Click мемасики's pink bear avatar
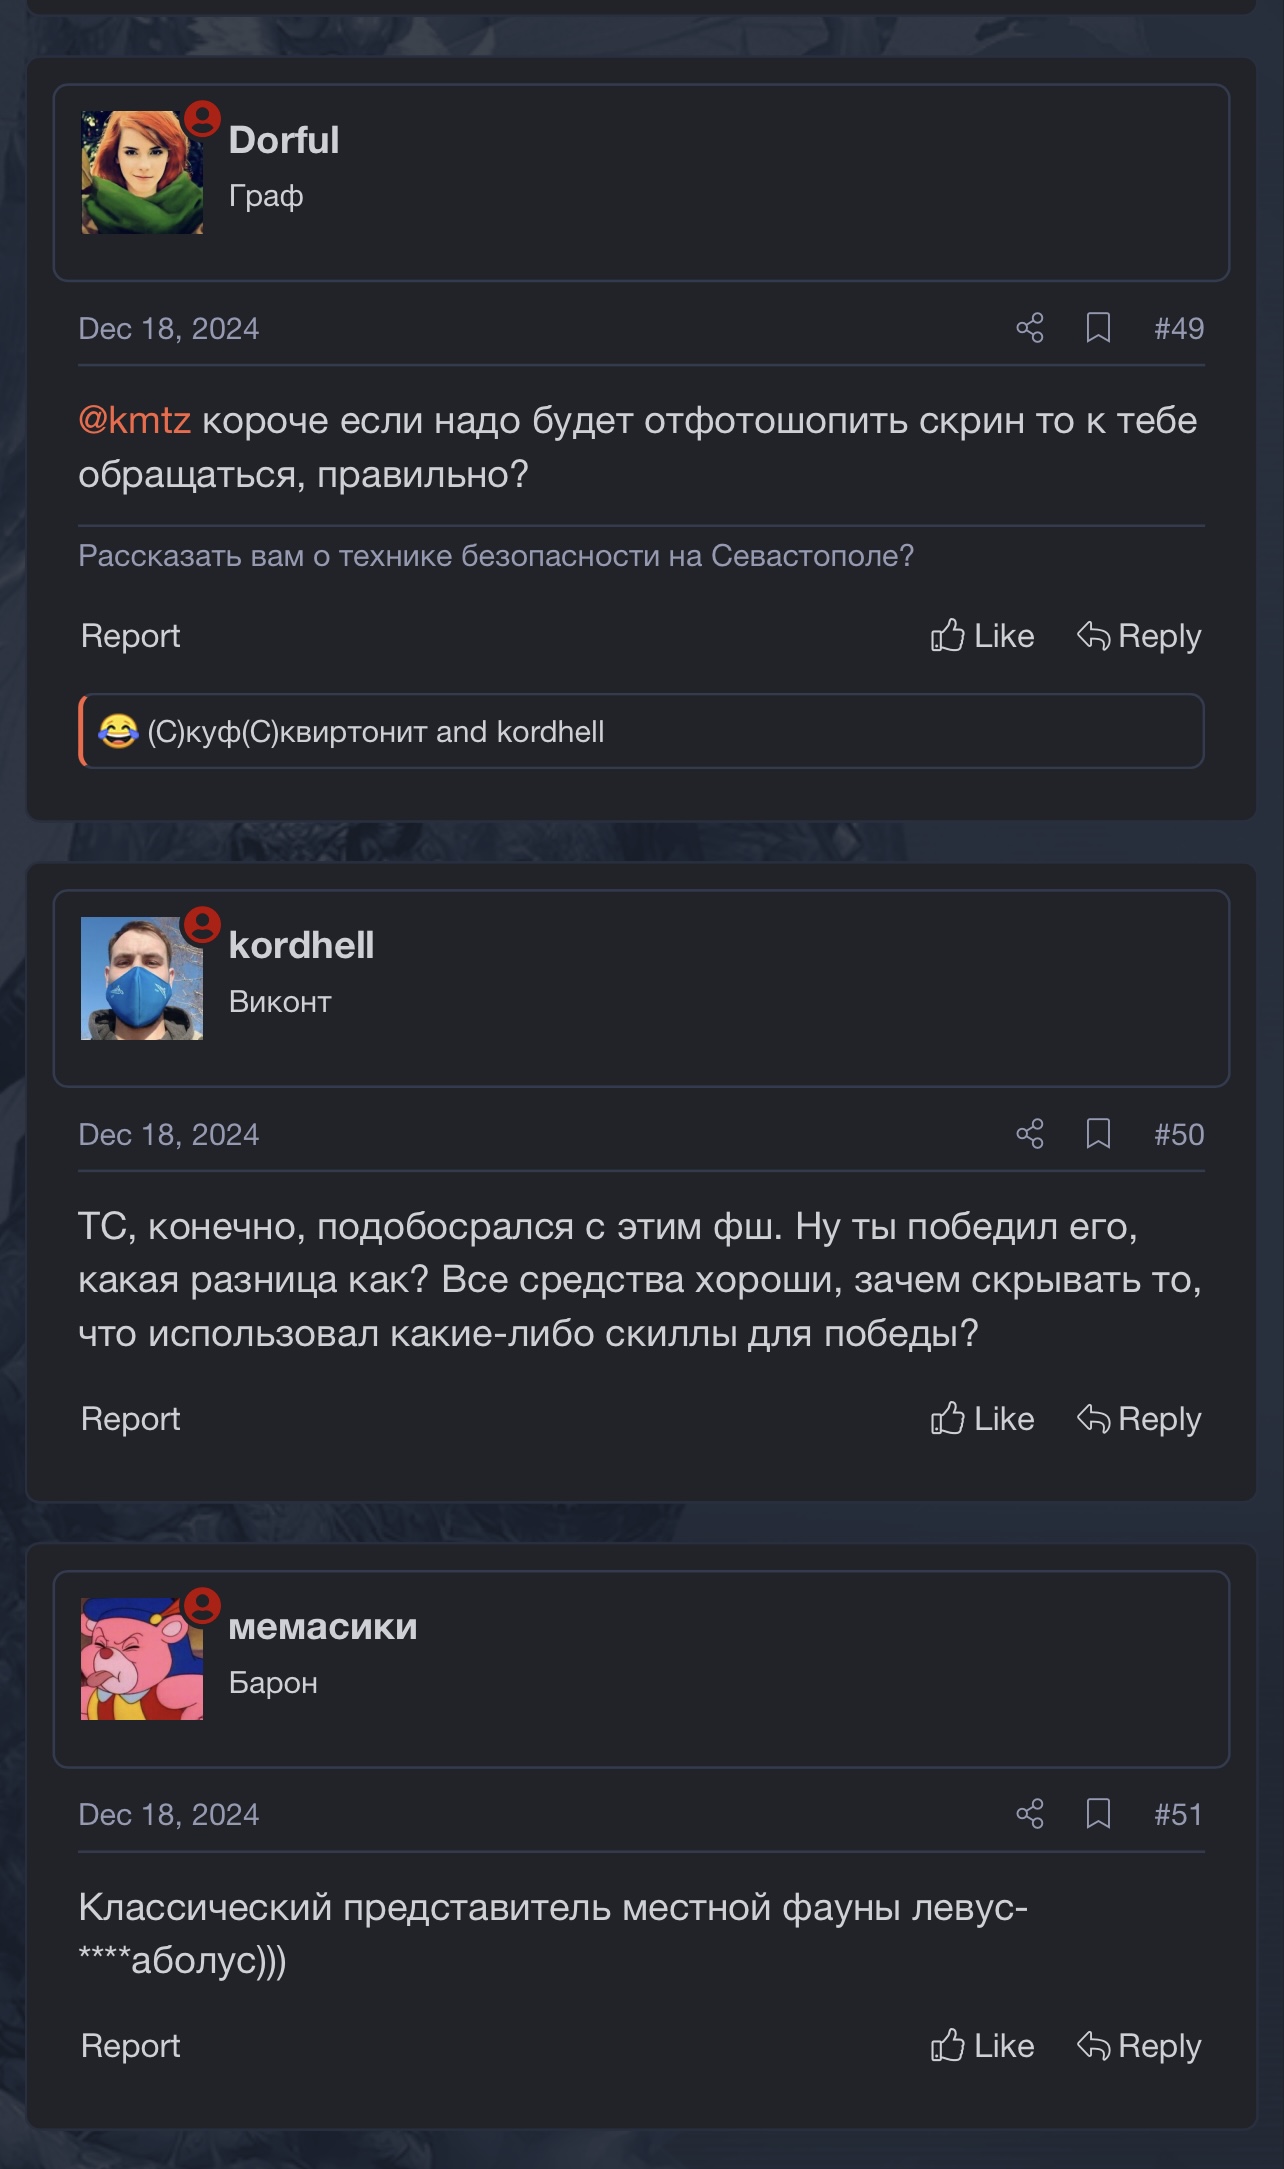This screenshot has width=1284, height=2169. (x=142, y=1658)
